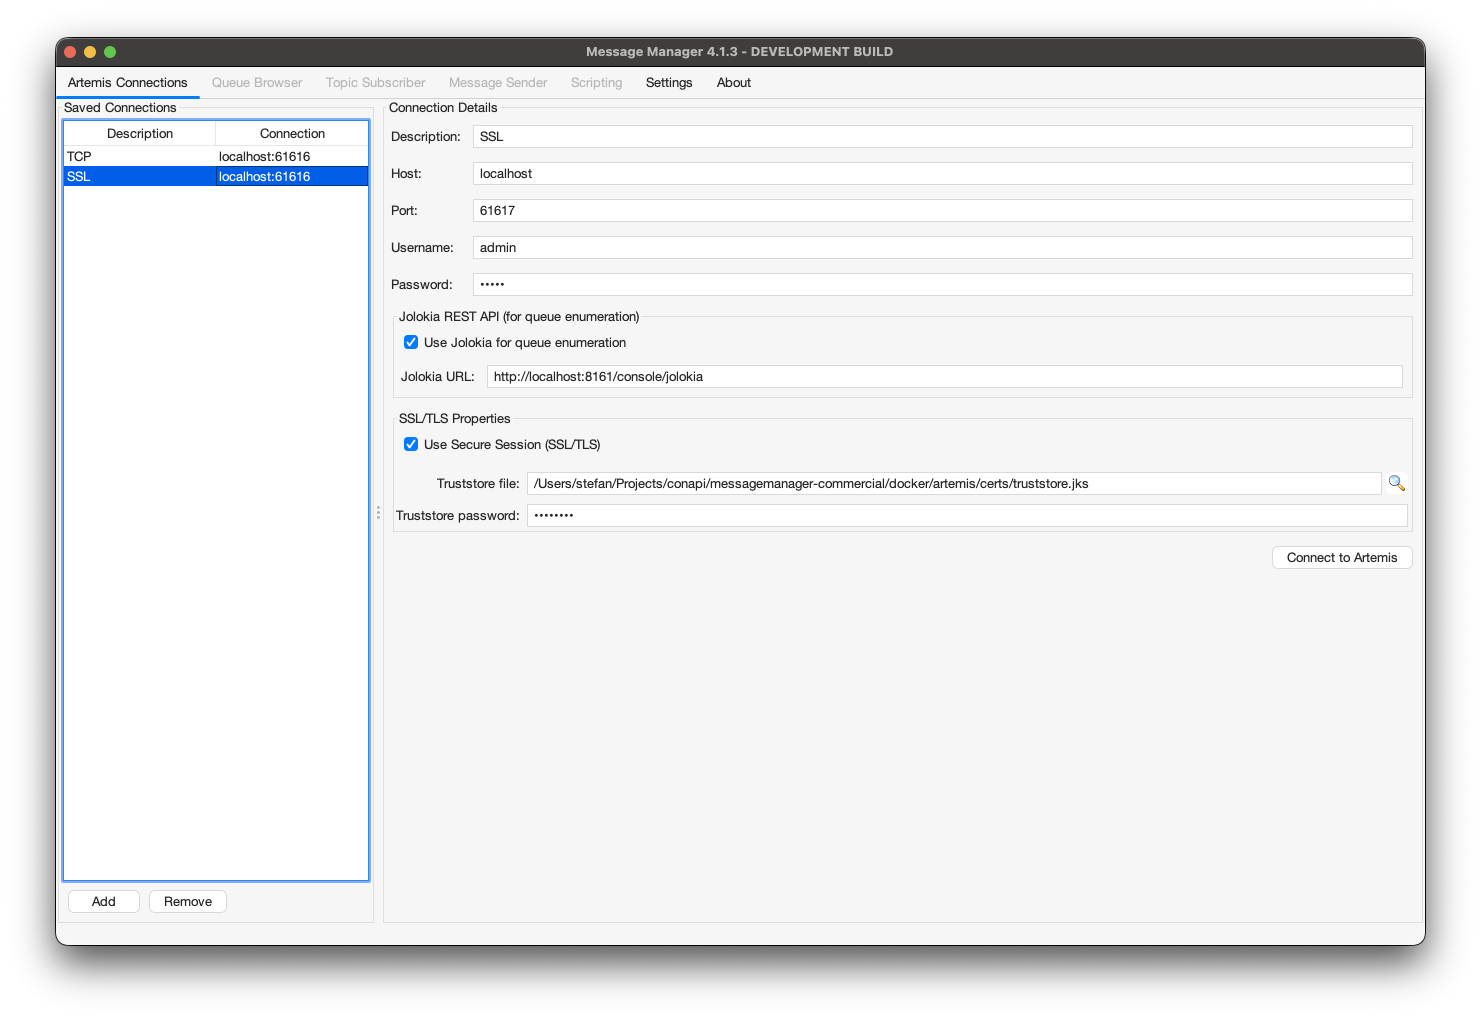
Task: Browse for a truststore file with the magnifier
Action: pyautogui.click(x=1396, y=482)
